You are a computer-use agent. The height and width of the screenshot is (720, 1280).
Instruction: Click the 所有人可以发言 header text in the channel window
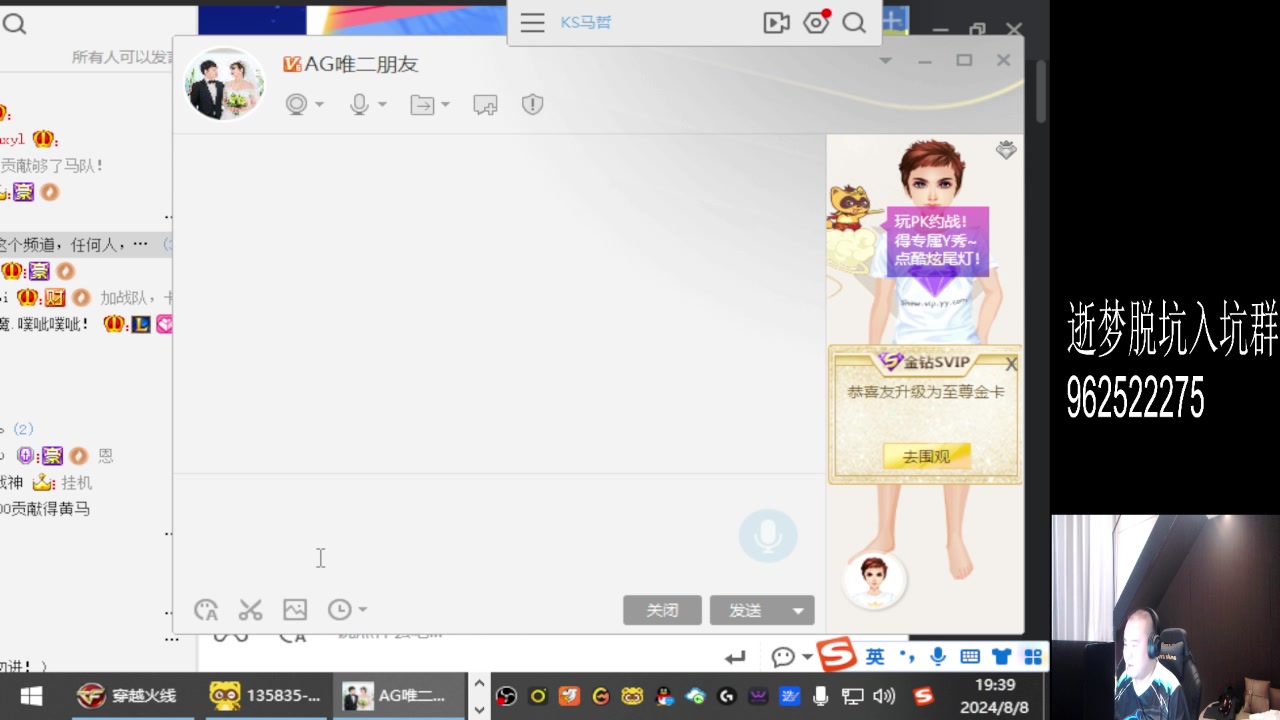click(123, 57)
